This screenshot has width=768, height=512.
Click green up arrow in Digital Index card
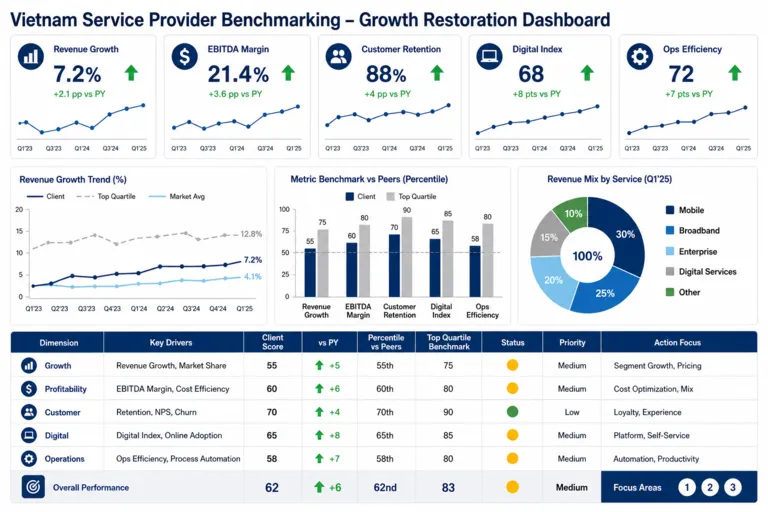pyautogui.click(x=587, y=73)
